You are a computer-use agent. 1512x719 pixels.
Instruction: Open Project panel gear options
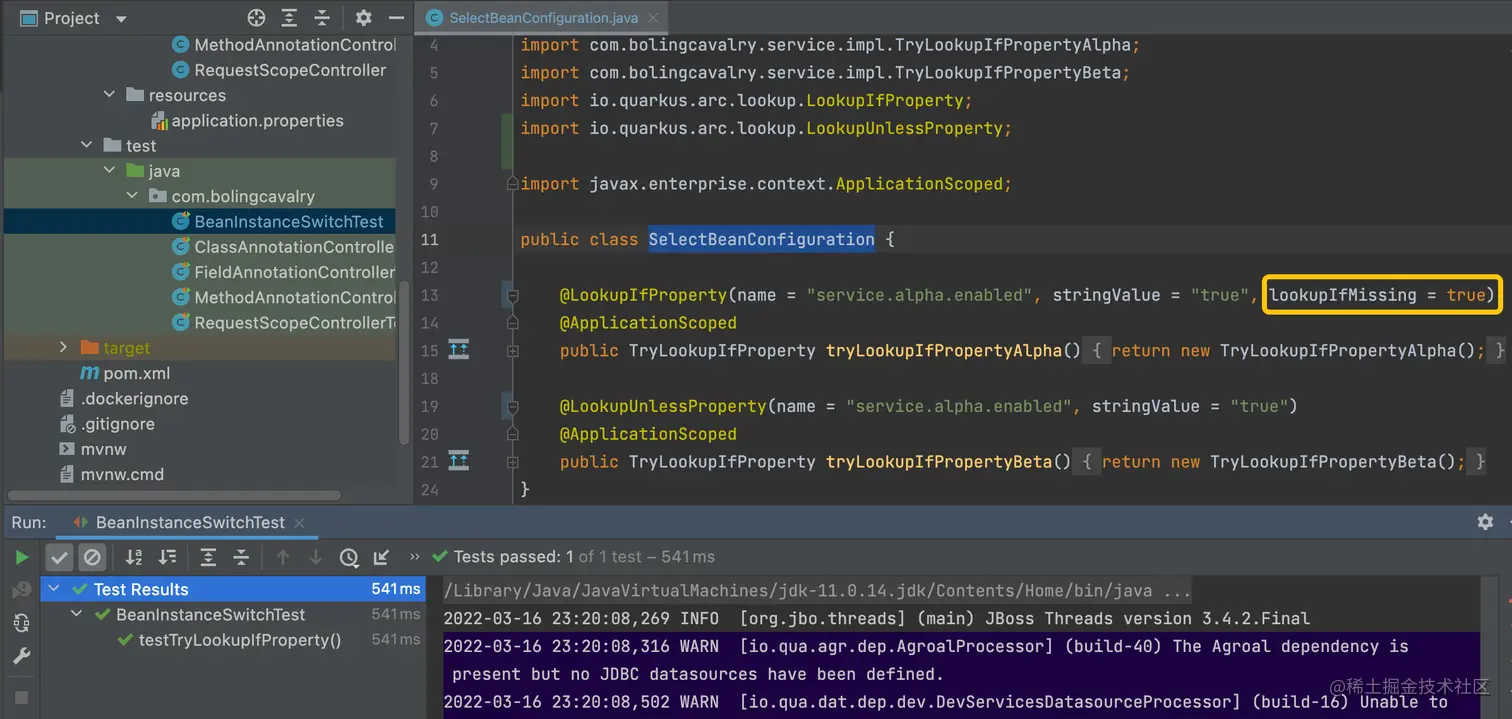[364, 18]
